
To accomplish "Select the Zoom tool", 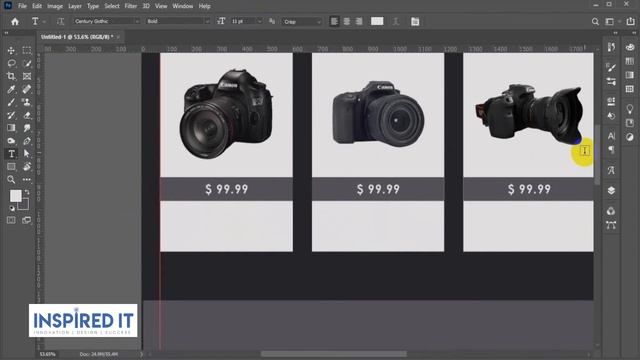I will click(x=11, y=180).
